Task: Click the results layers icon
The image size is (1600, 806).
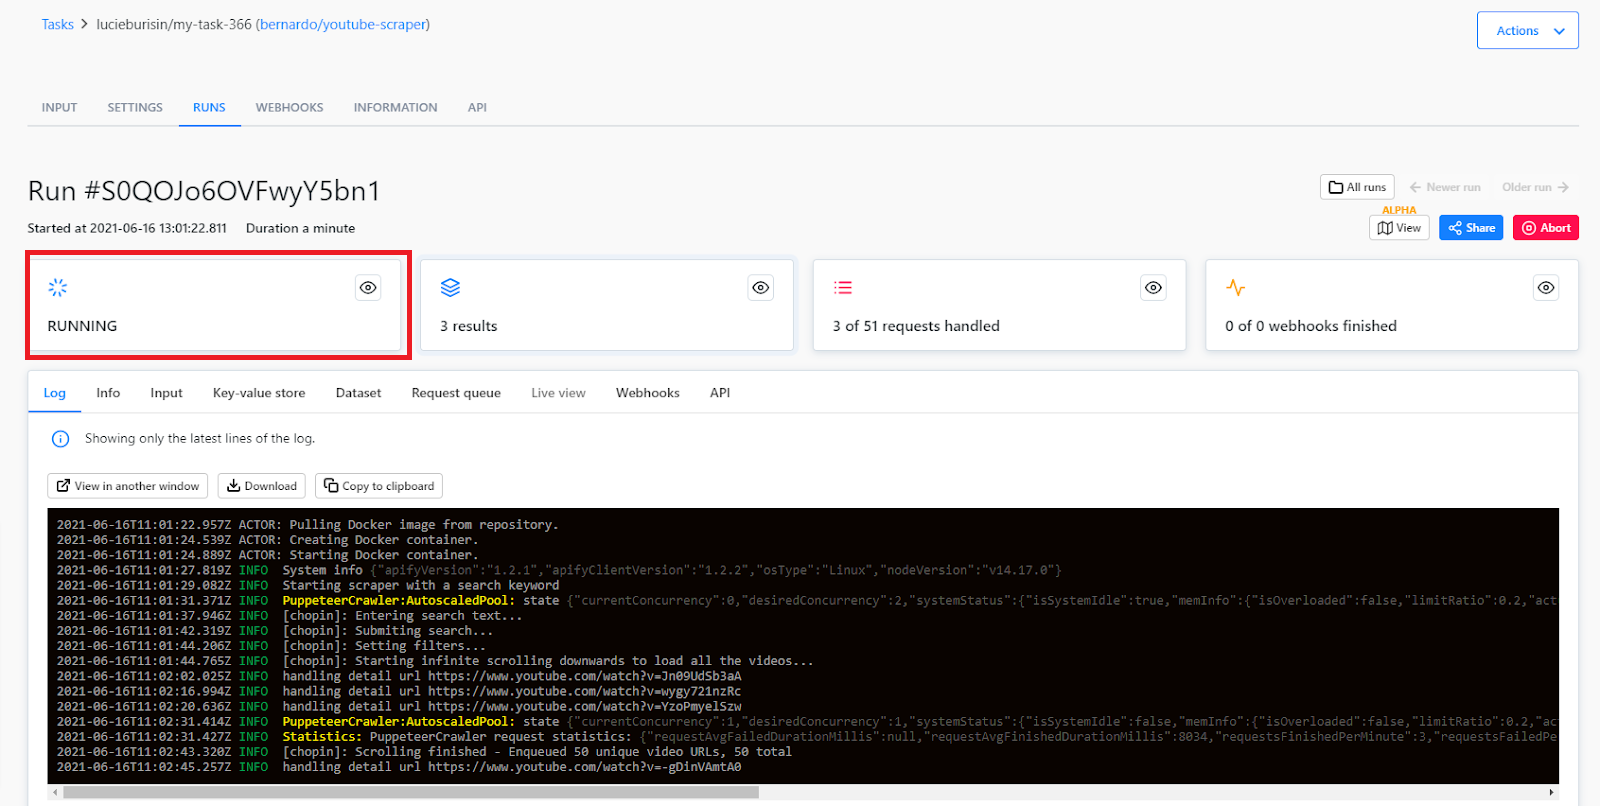Action: [450, 288]
